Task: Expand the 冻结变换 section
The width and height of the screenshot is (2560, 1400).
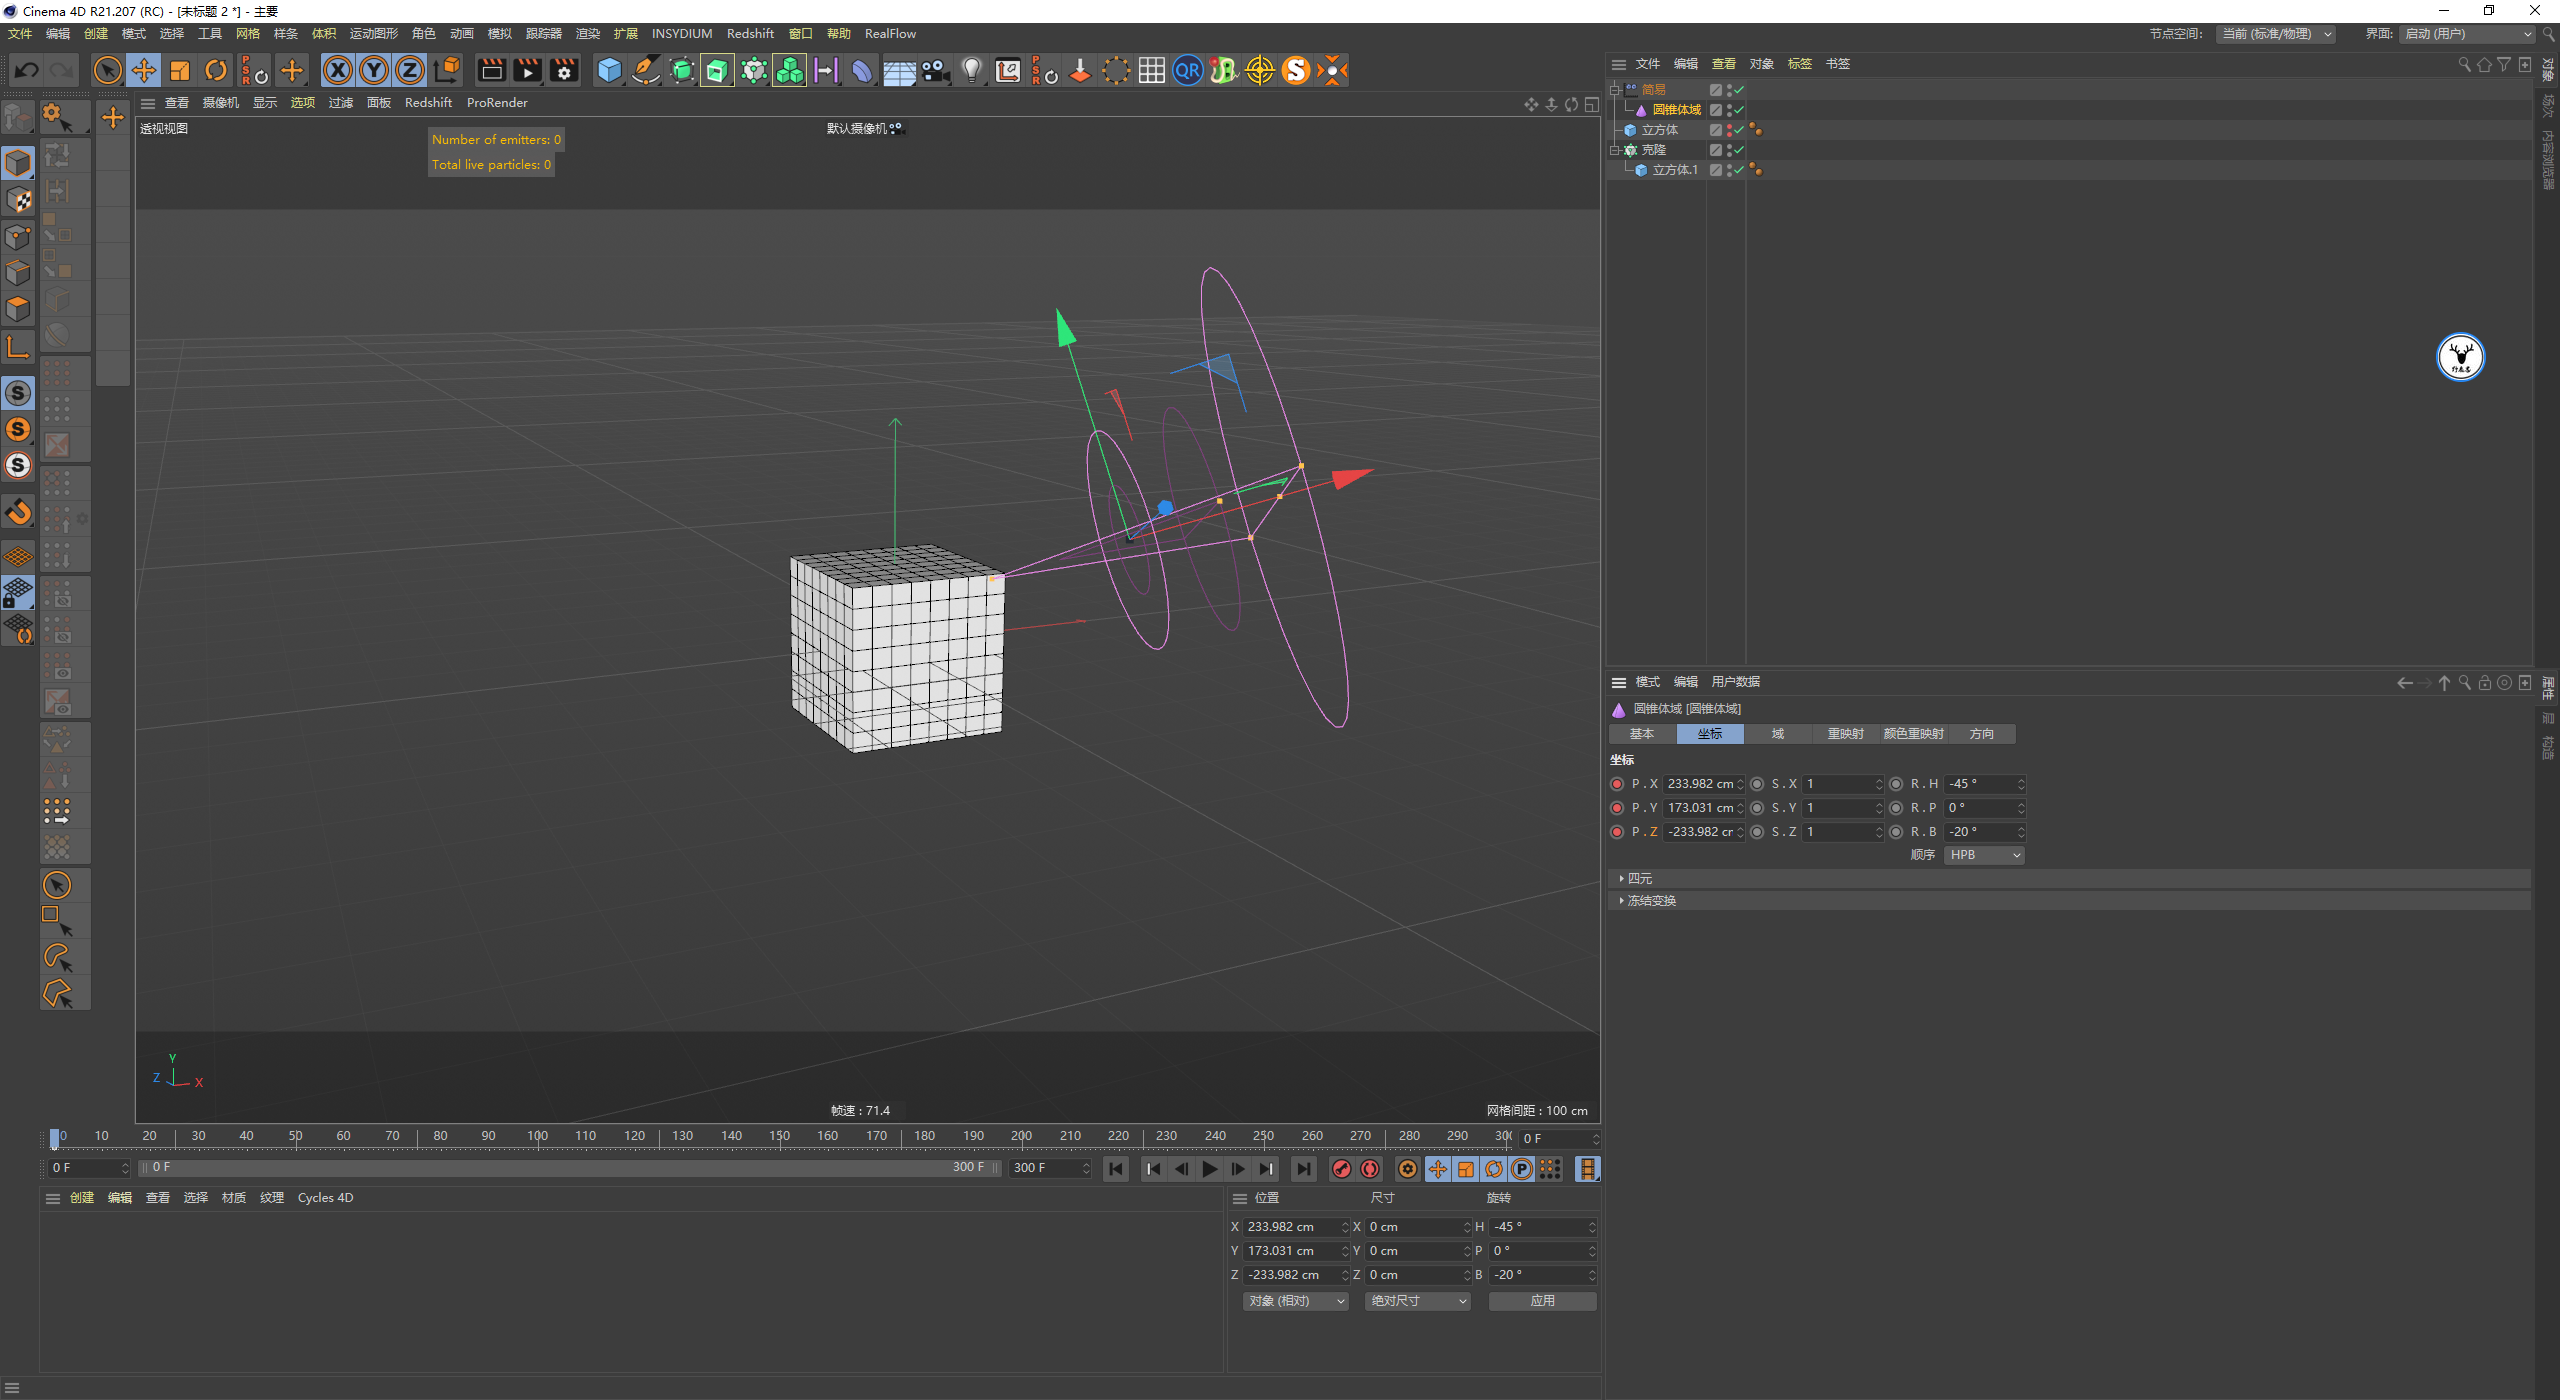Action: [1651, 901]
